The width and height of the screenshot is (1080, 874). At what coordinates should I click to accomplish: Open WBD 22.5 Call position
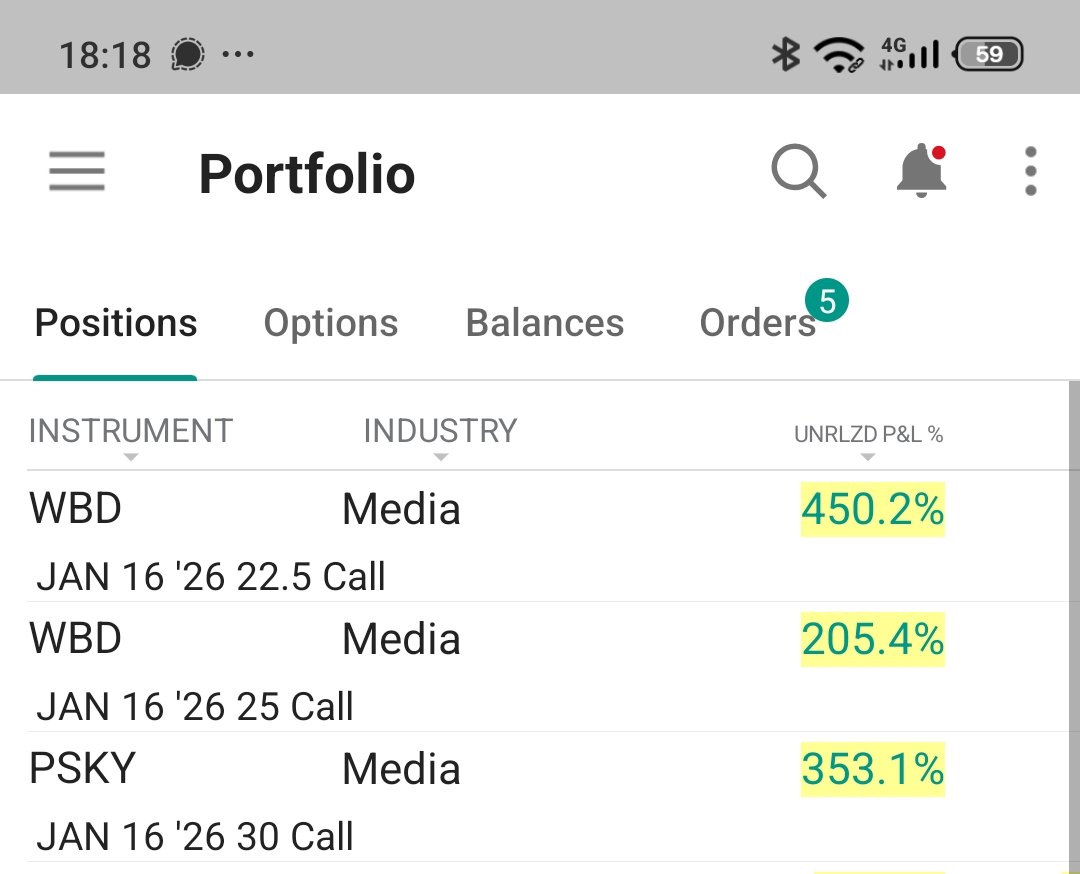tap(539, 537)
